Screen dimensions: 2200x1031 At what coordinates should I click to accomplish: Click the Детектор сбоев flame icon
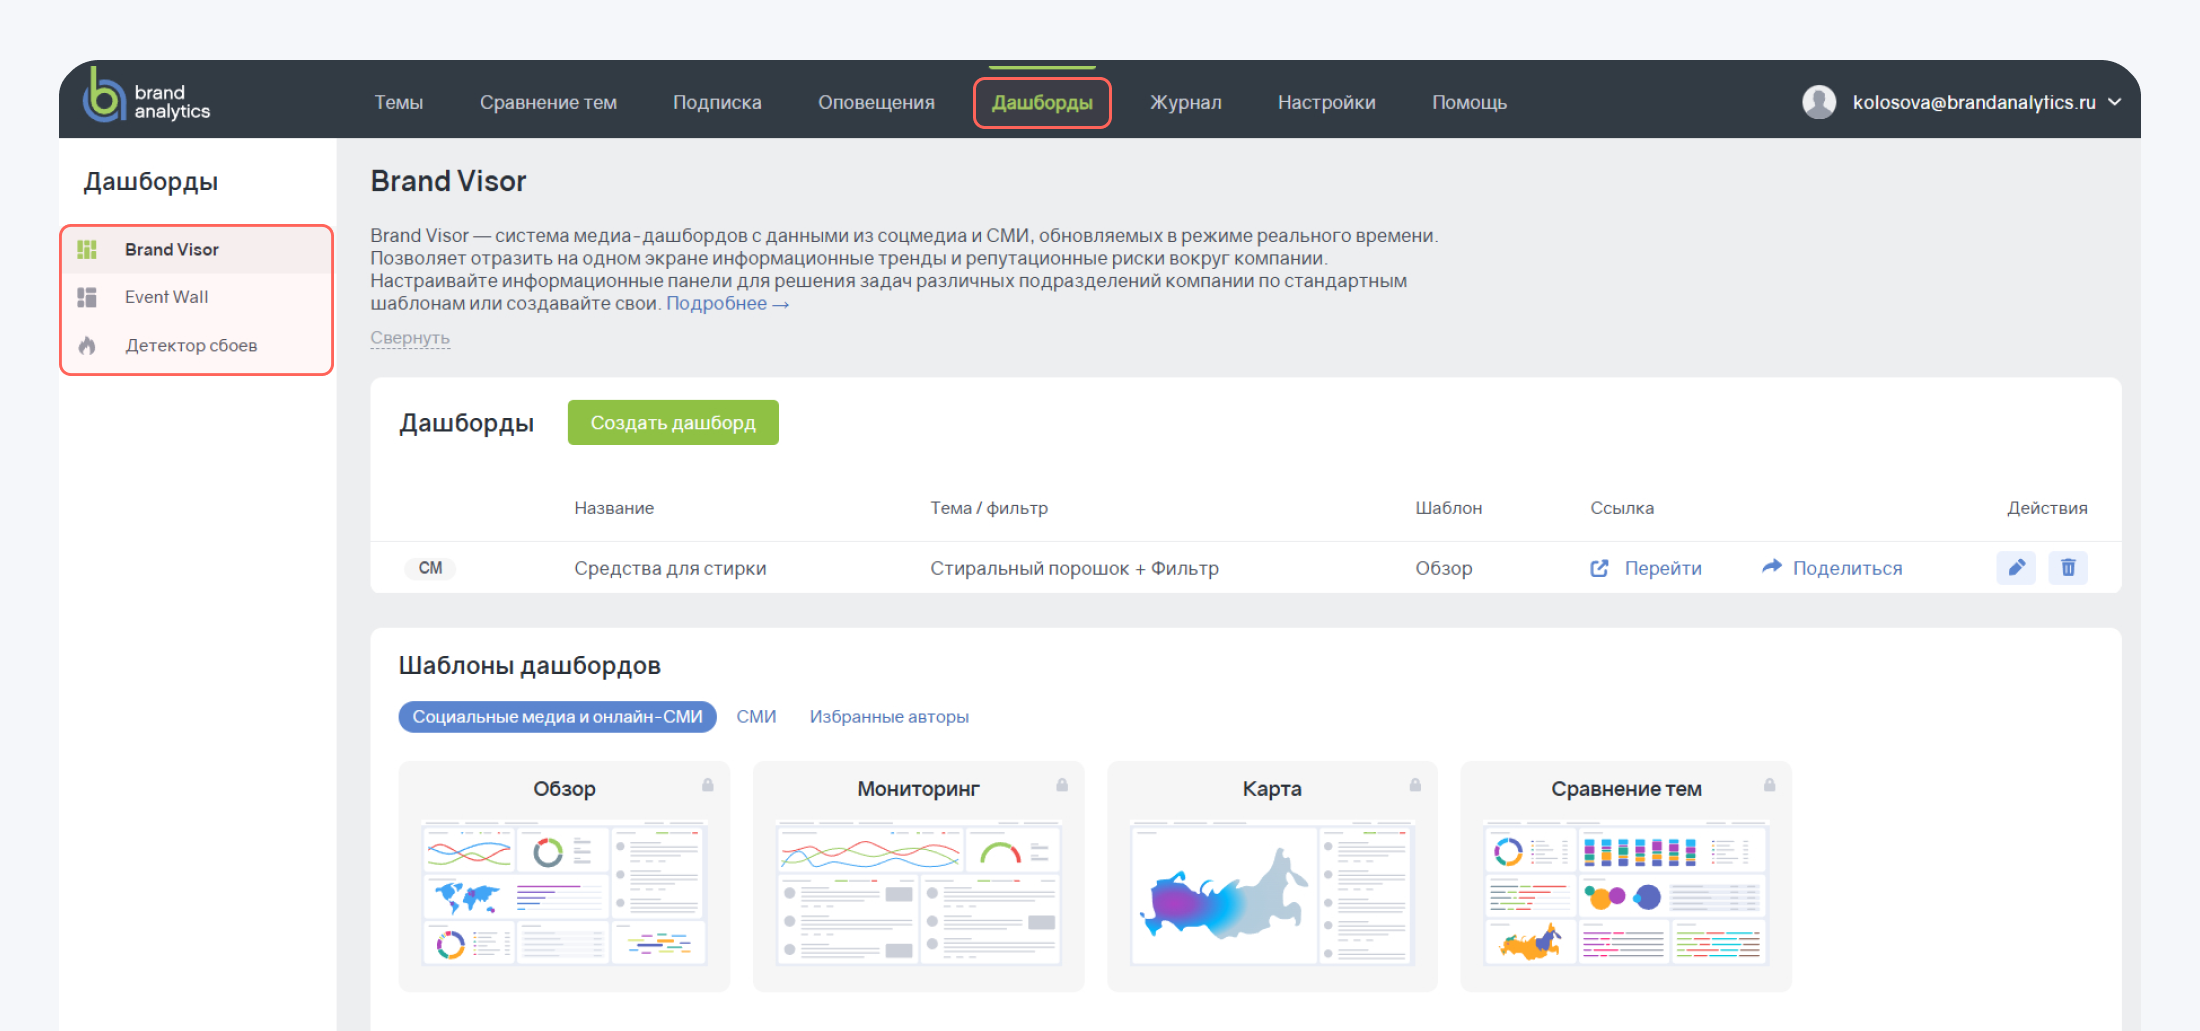(87, 345)
